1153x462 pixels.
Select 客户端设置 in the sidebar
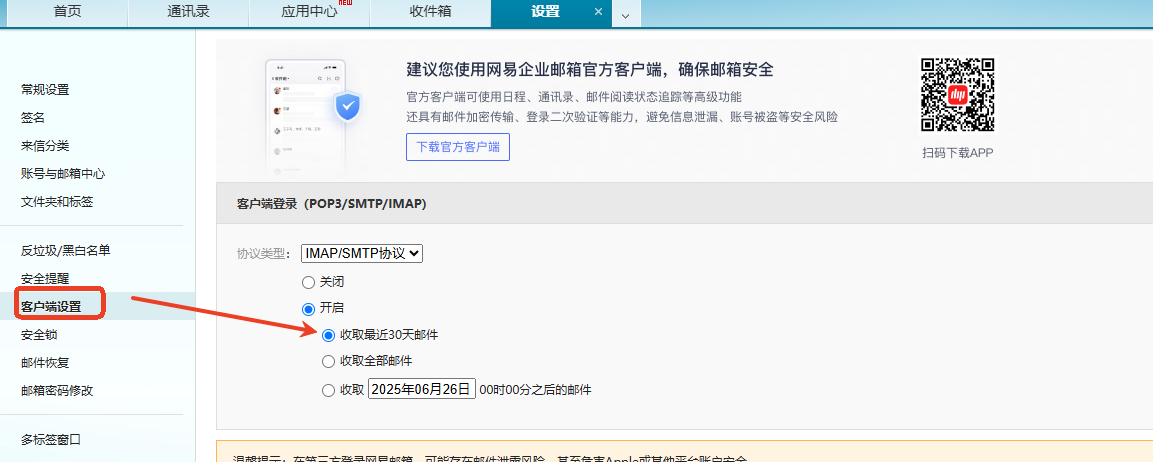tap(51, 307)
